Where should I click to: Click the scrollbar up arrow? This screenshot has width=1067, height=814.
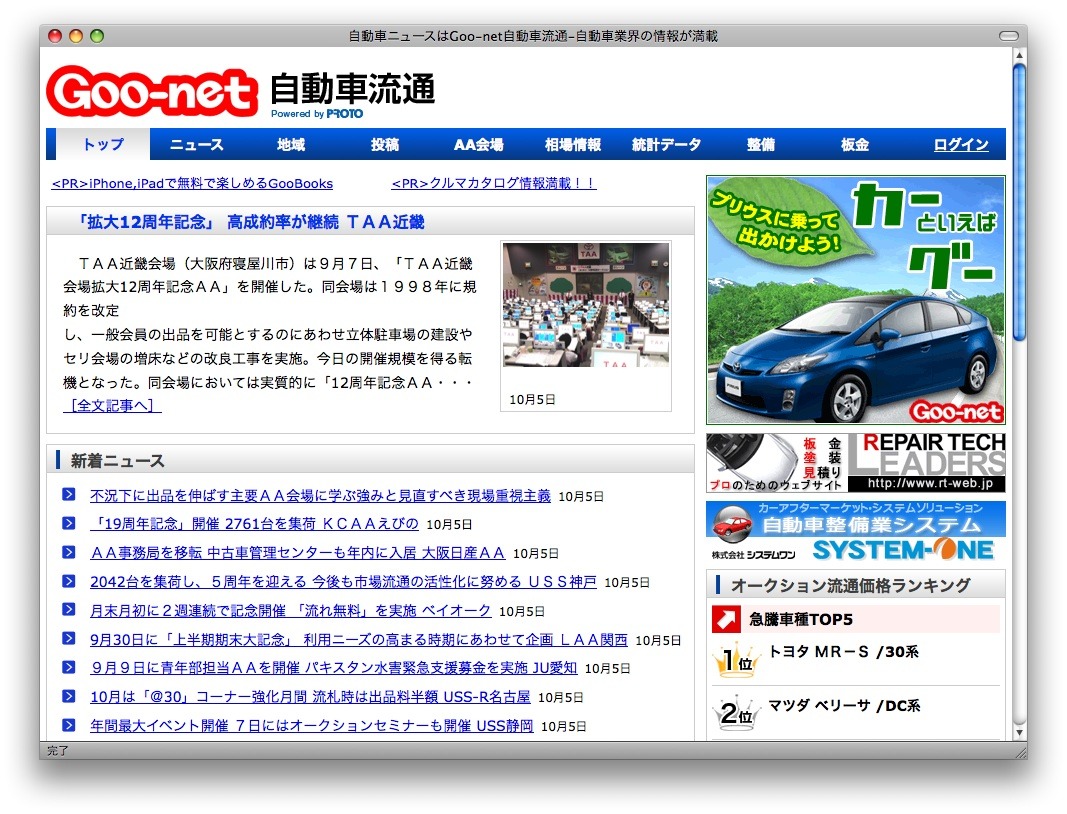pos(1019,54)
